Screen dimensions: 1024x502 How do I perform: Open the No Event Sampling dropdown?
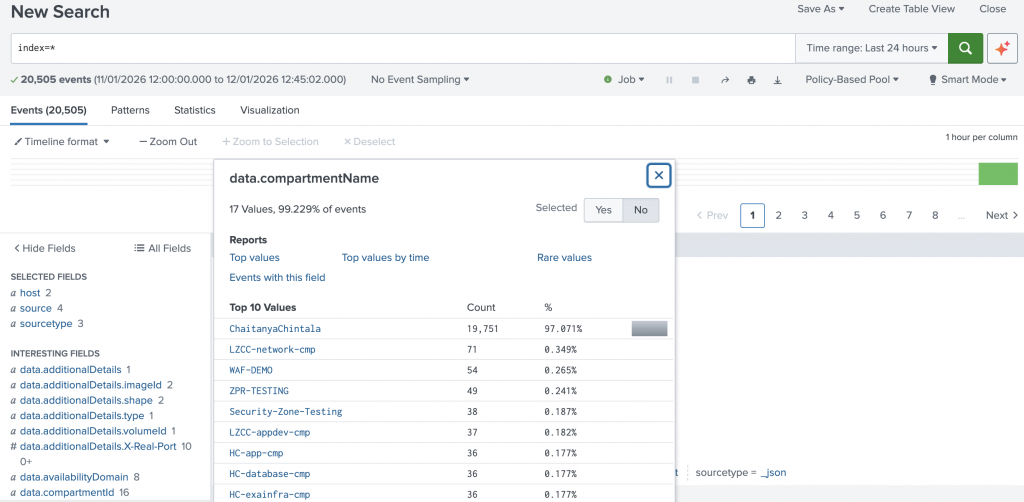coord(419,80)
